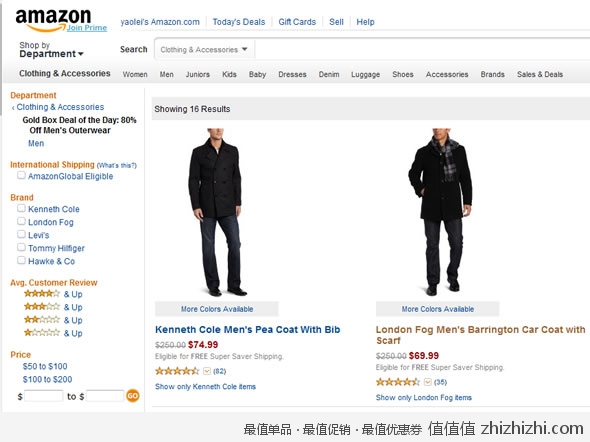This screenshot has width=590, height=442.
Task: Click the minimum price input field
Action: point(43,396)
